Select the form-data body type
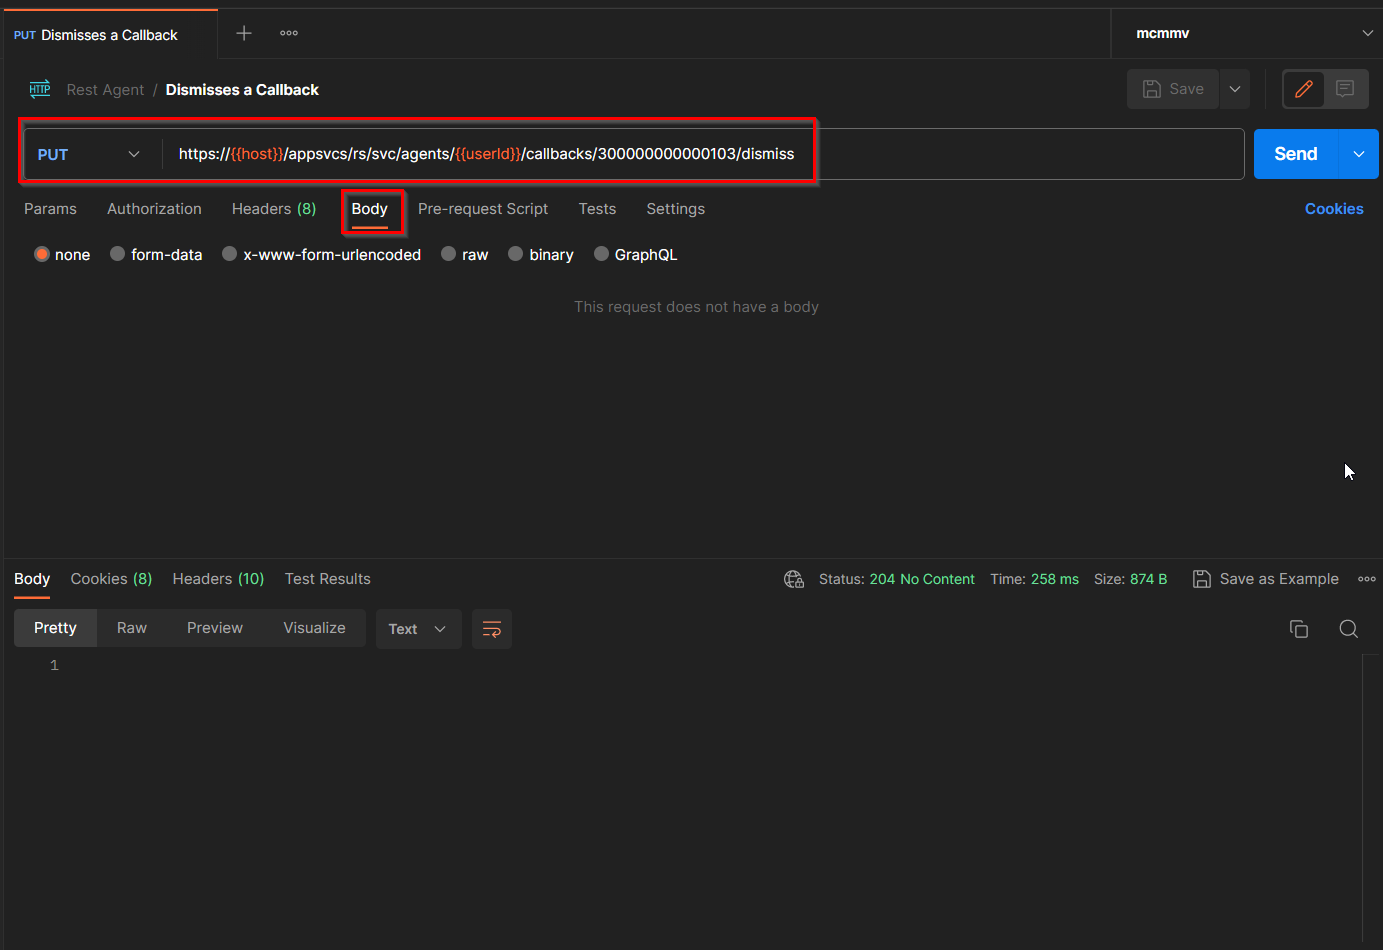 coord(156,255)
